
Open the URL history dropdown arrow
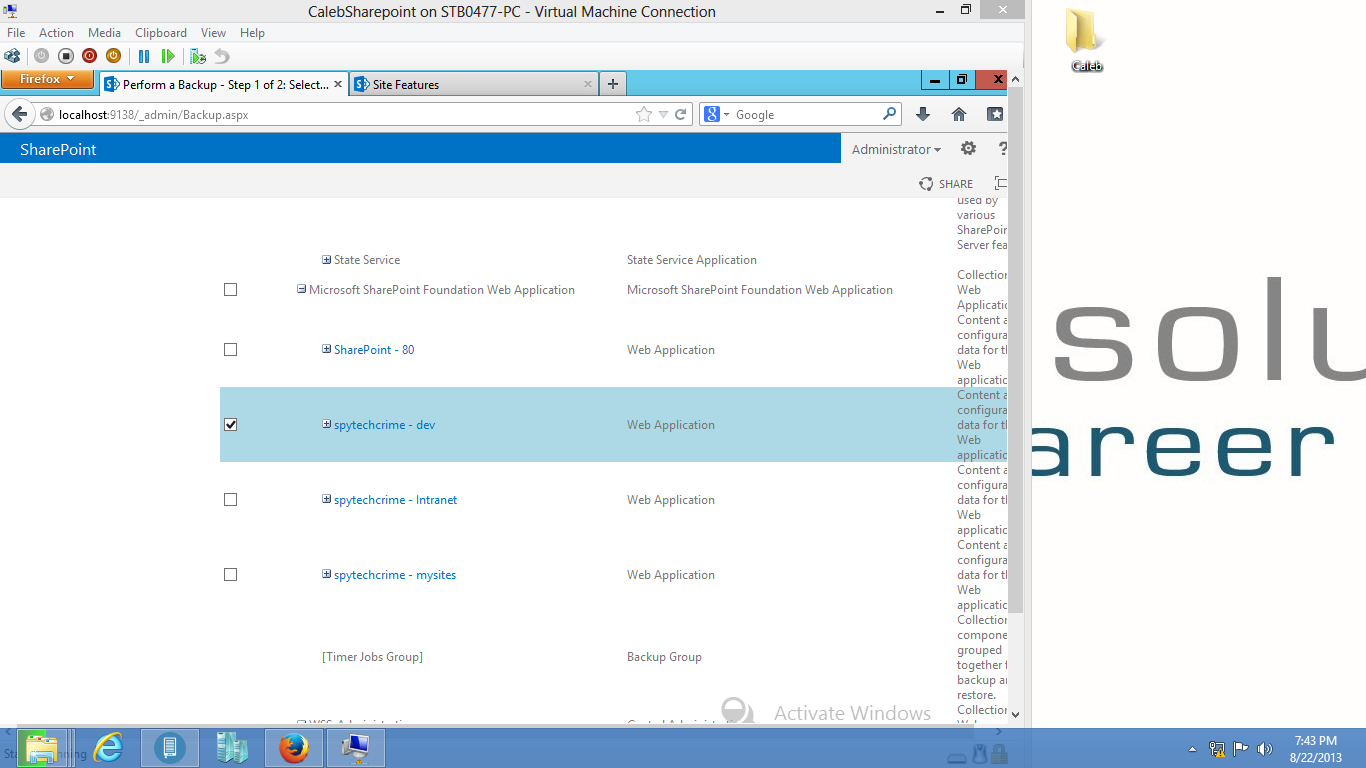point(663,114)
